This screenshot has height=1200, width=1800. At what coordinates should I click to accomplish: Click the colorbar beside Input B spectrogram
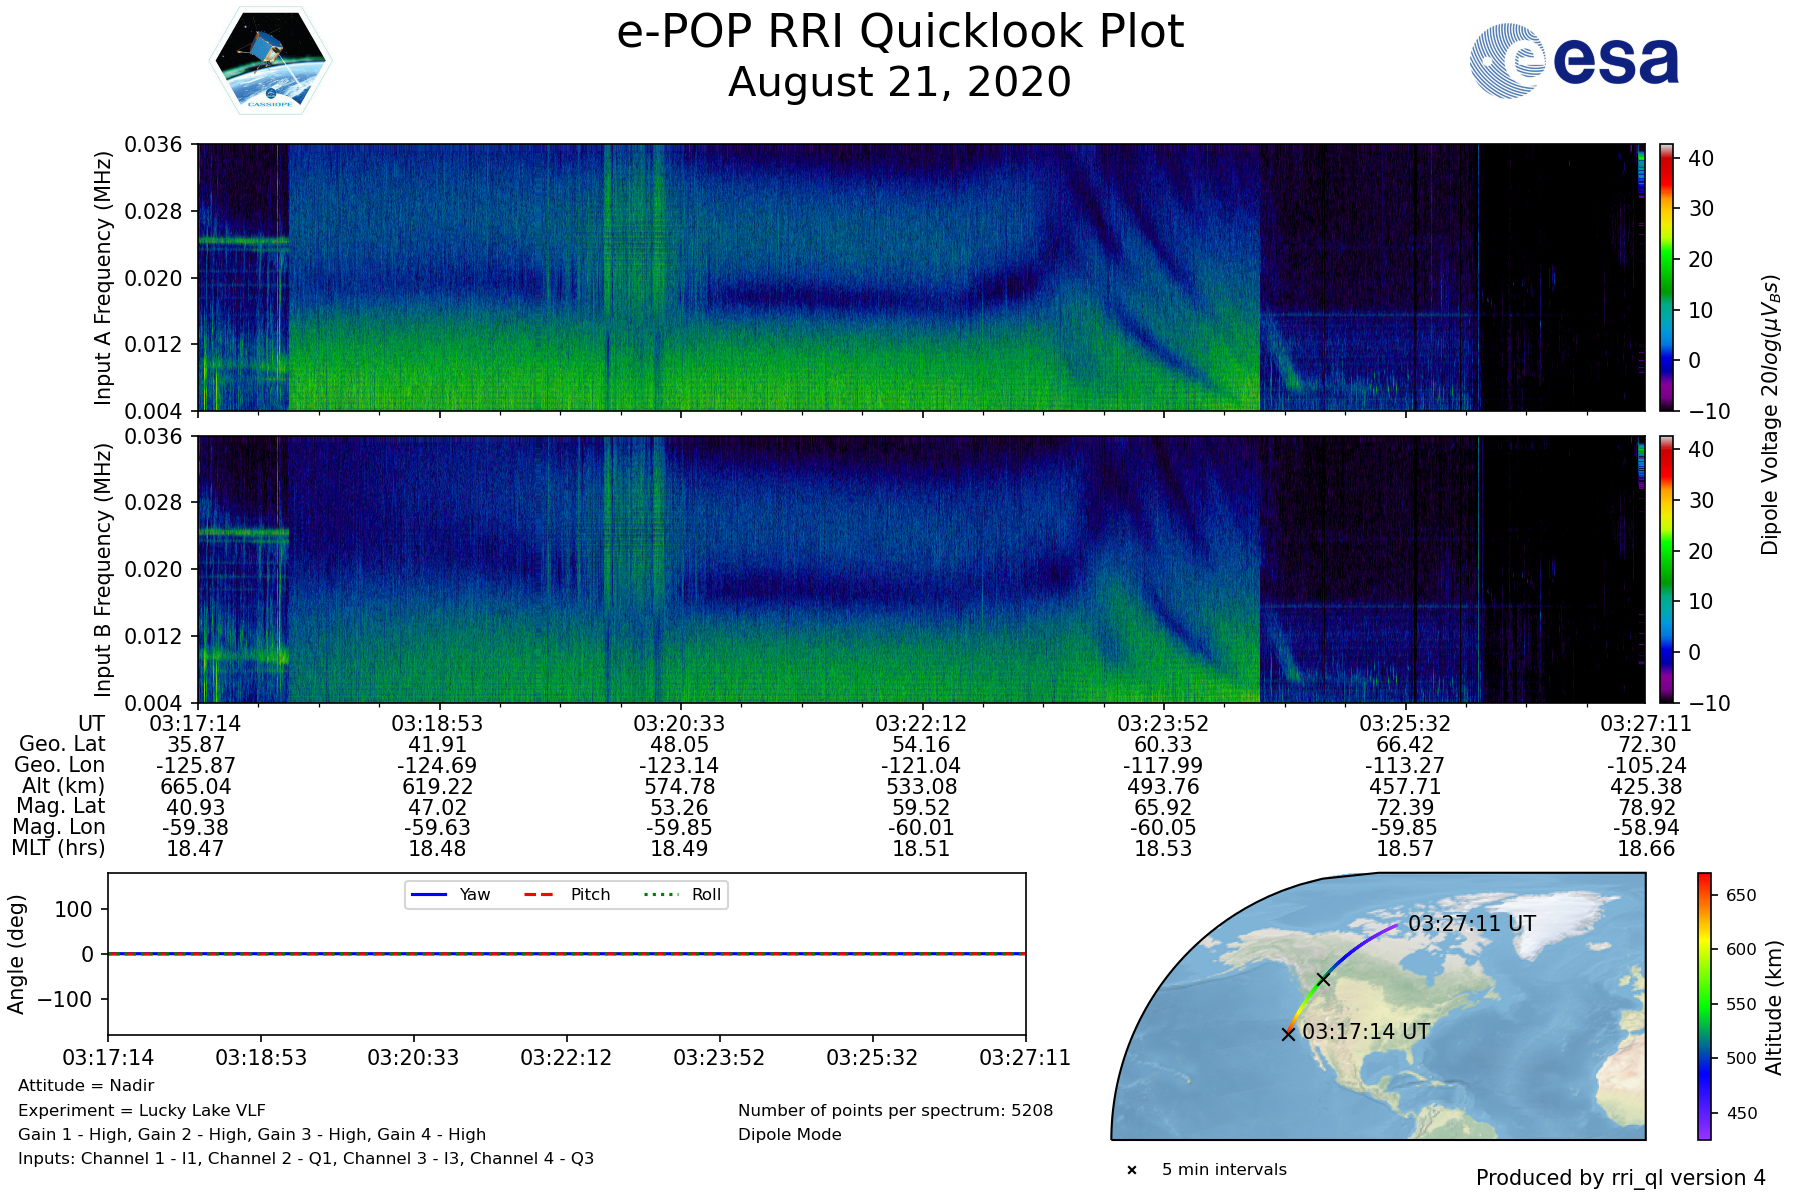(x=1667, y=569)
